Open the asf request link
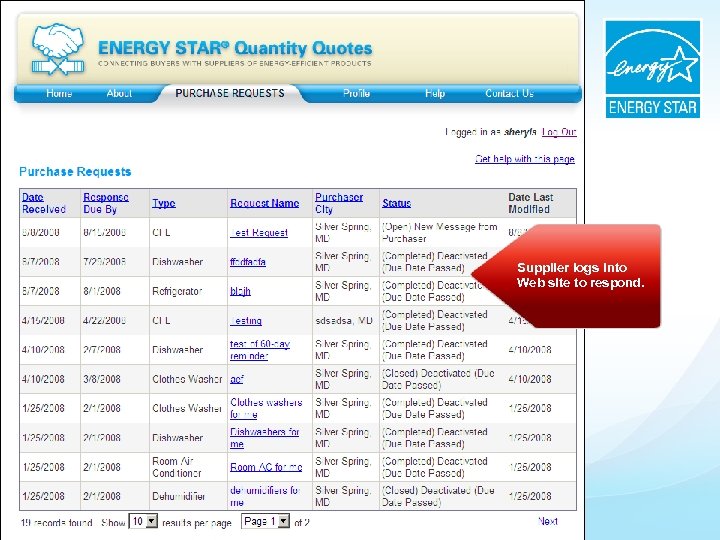The width and height of the screenshot is (720, 540). (x=236, y=379)
